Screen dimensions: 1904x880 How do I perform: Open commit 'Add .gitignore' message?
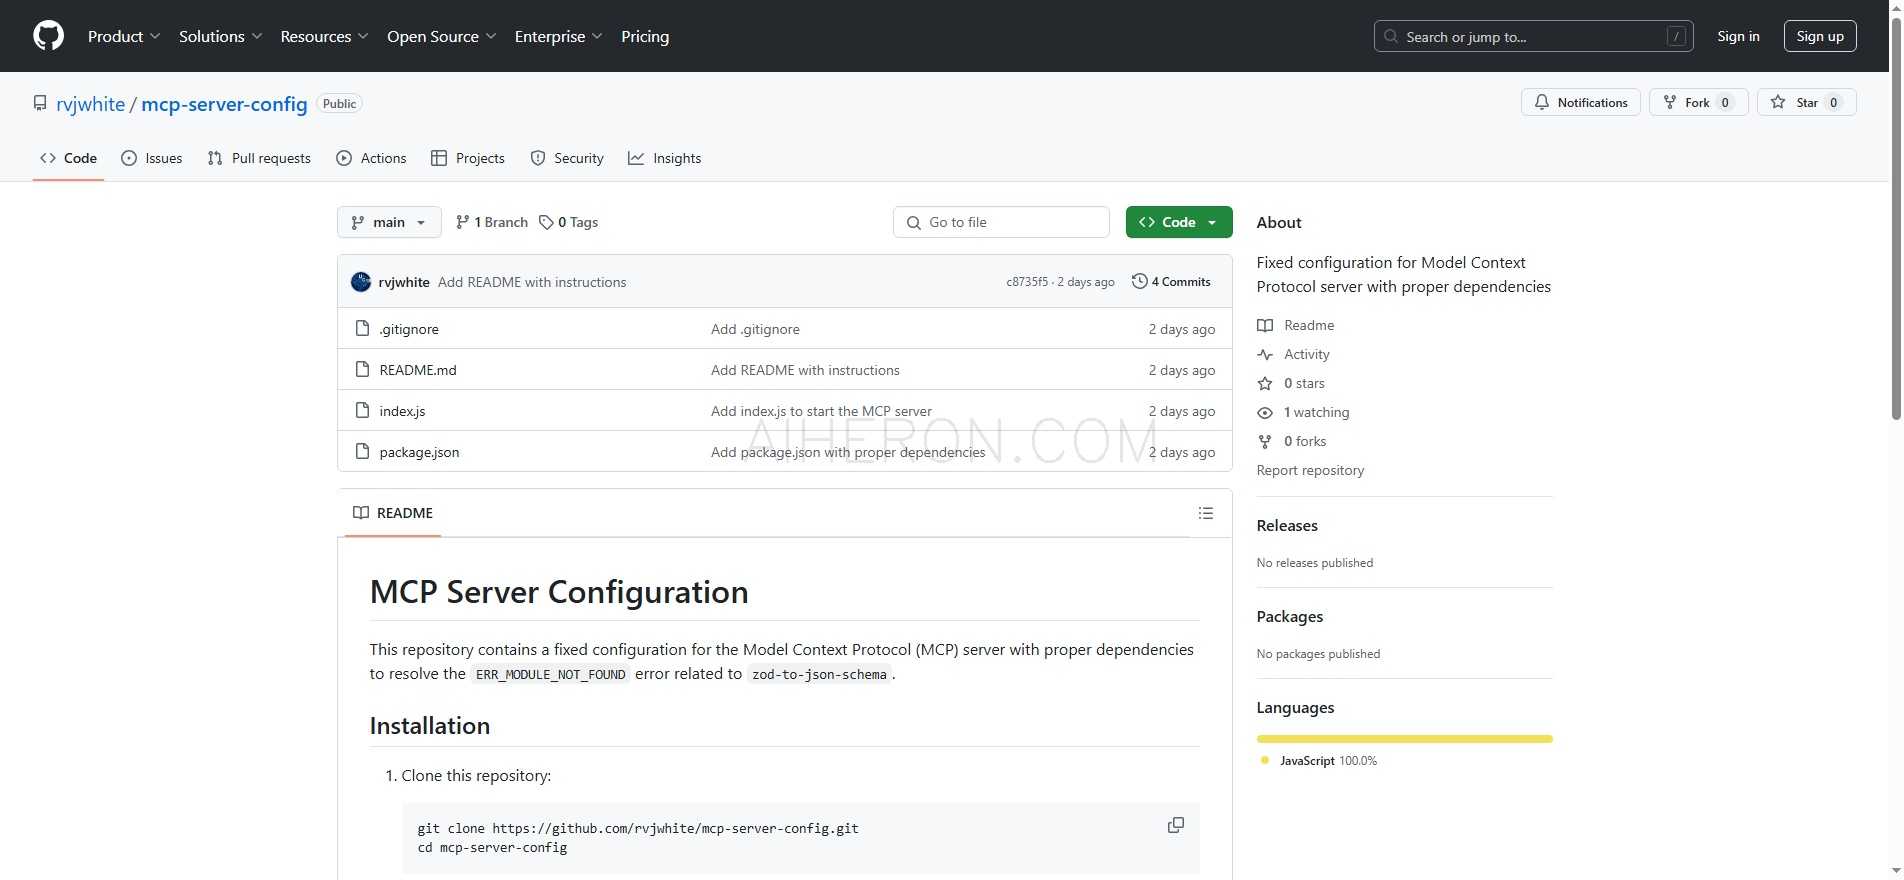click(x=755, y=329)
